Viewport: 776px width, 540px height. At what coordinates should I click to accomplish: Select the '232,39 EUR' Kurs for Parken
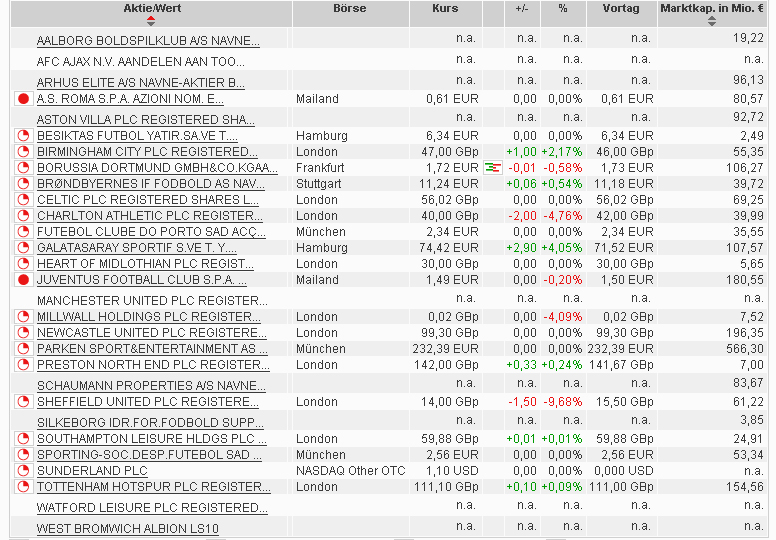tap(445, 348)
